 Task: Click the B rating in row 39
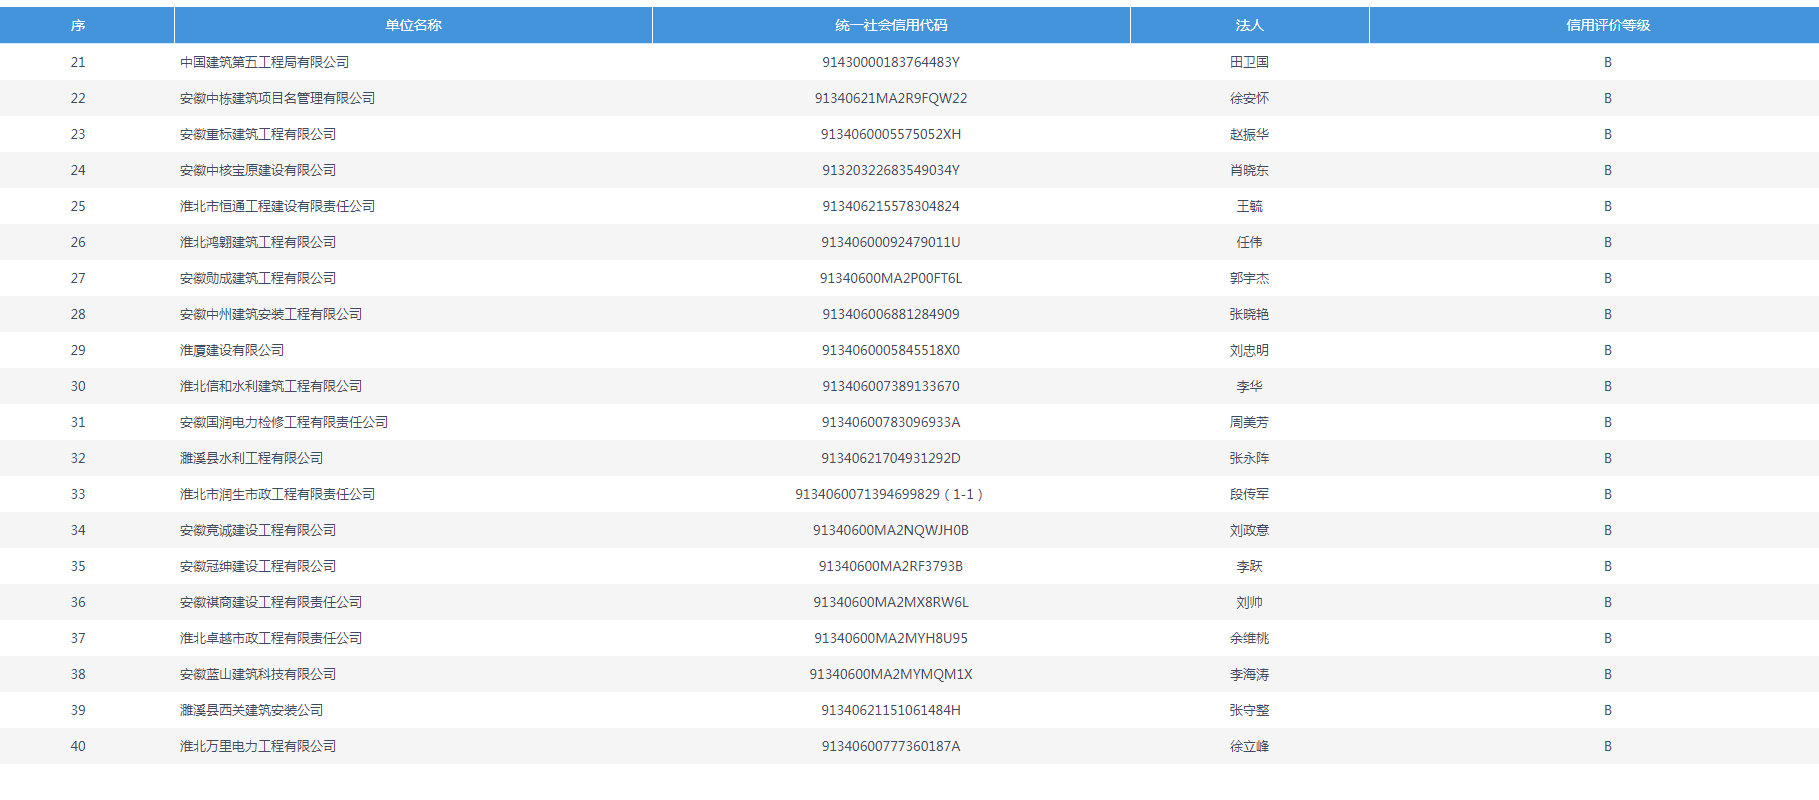coord(1607,710)
